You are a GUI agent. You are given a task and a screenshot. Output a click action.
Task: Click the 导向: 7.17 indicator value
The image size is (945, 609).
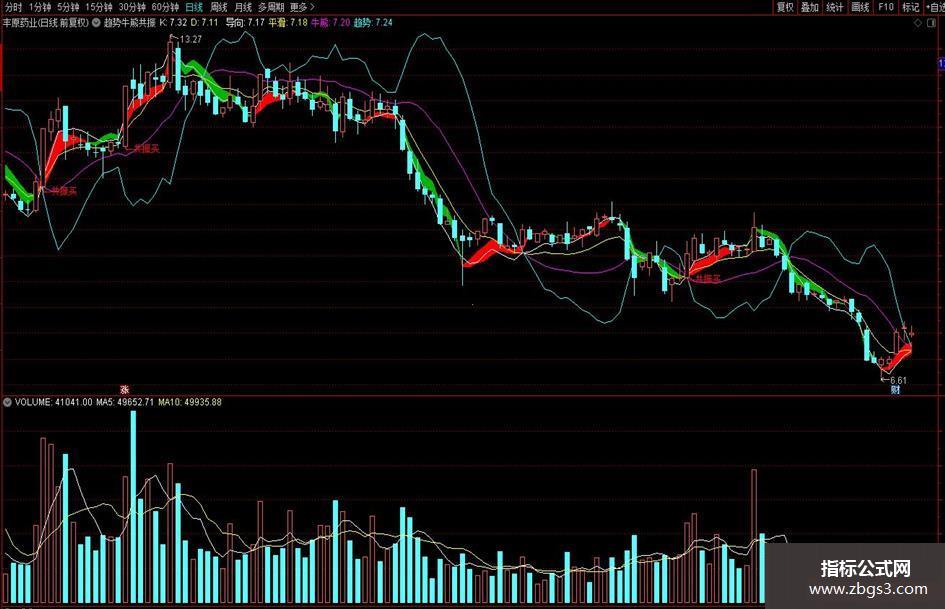[x=245, y=23]
